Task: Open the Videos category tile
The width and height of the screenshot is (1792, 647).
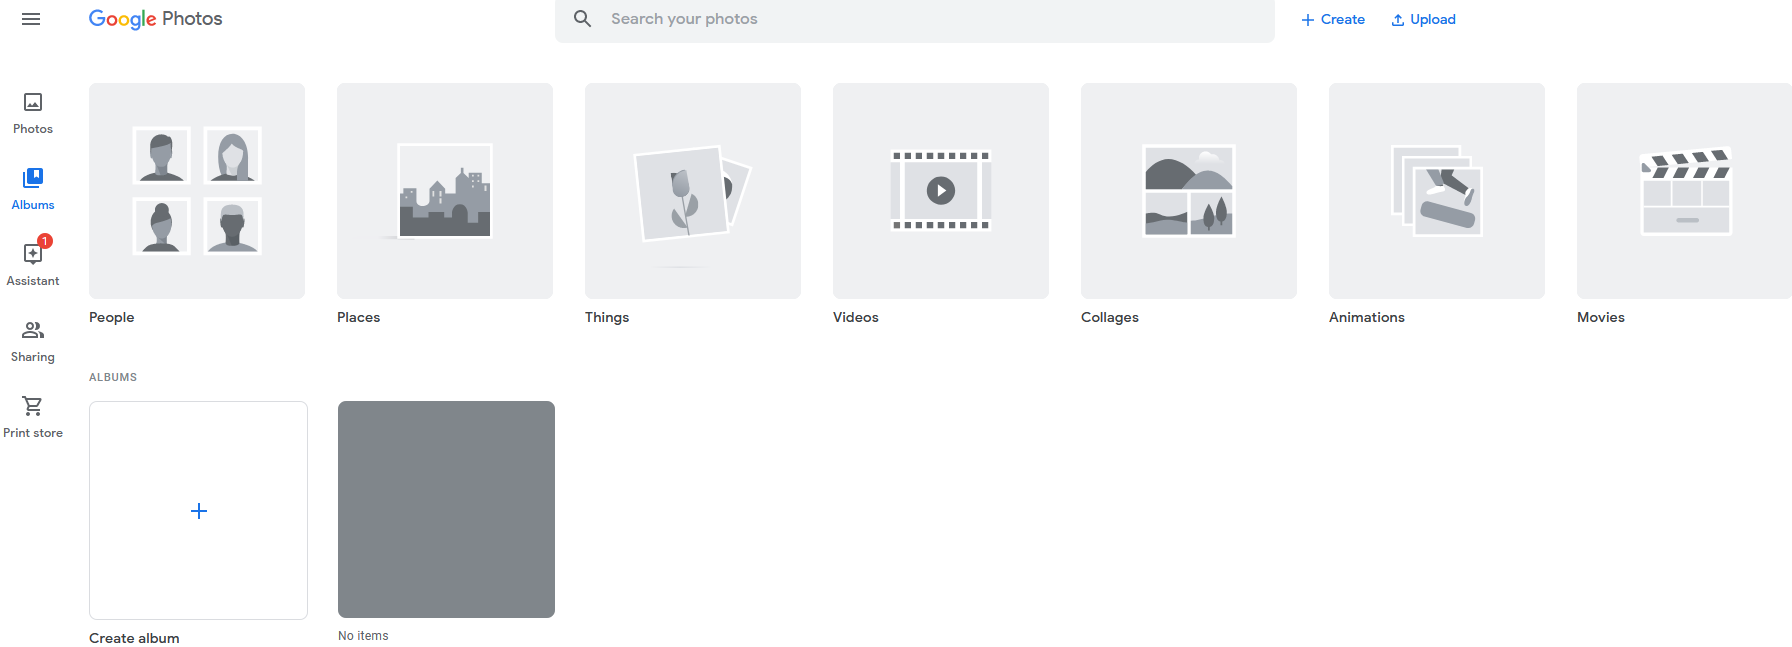Action: (941, 191)
